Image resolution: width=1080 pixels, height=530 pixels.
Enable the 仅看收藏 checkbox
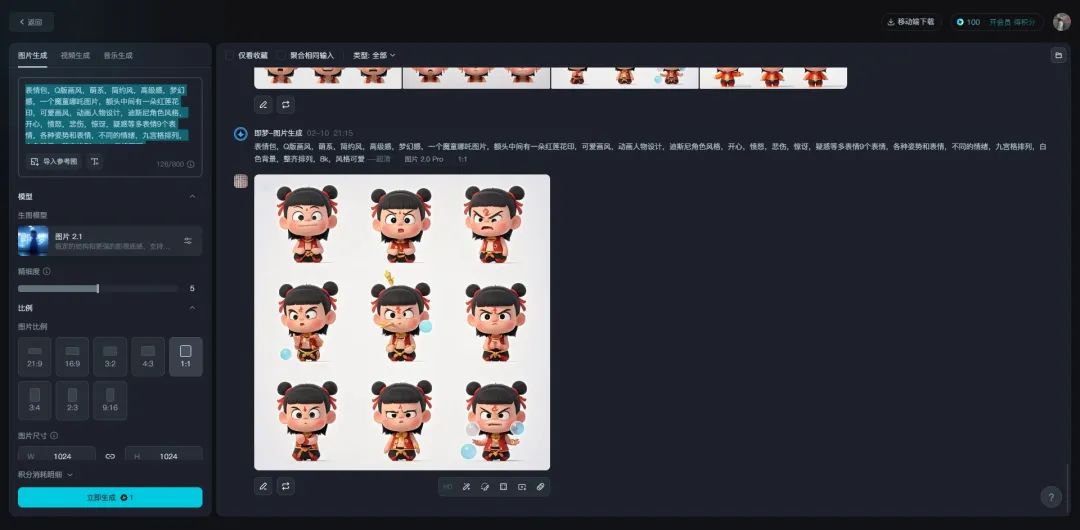[230, 55]
